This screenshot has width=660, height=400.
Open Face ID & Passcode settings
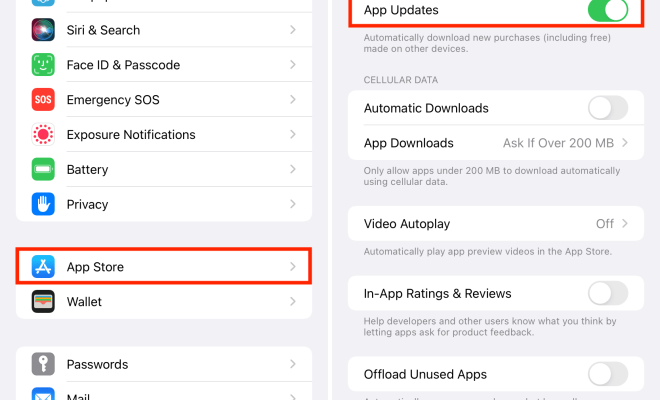[x=164, y=65]
